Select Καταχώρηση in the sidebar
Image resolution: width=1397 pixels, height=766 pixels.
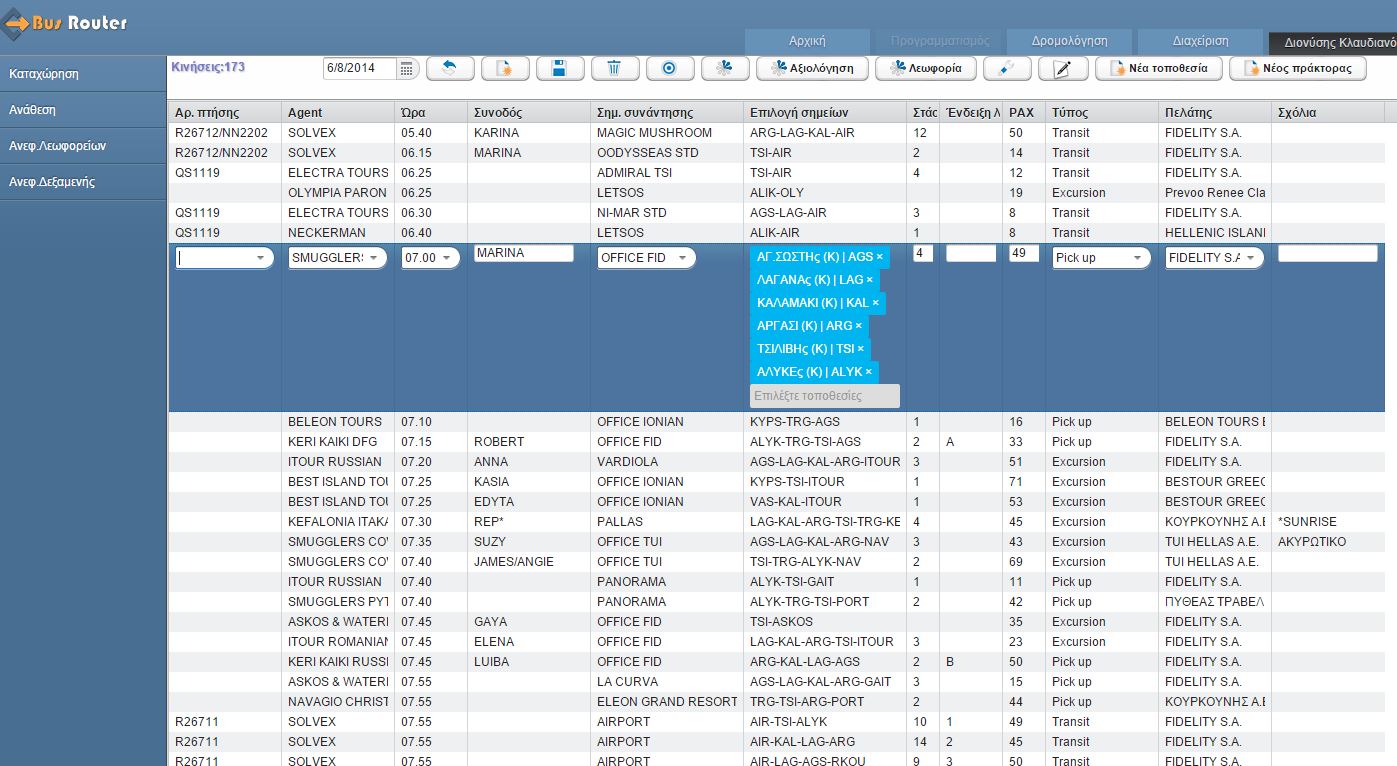click(x=83, y=74)
